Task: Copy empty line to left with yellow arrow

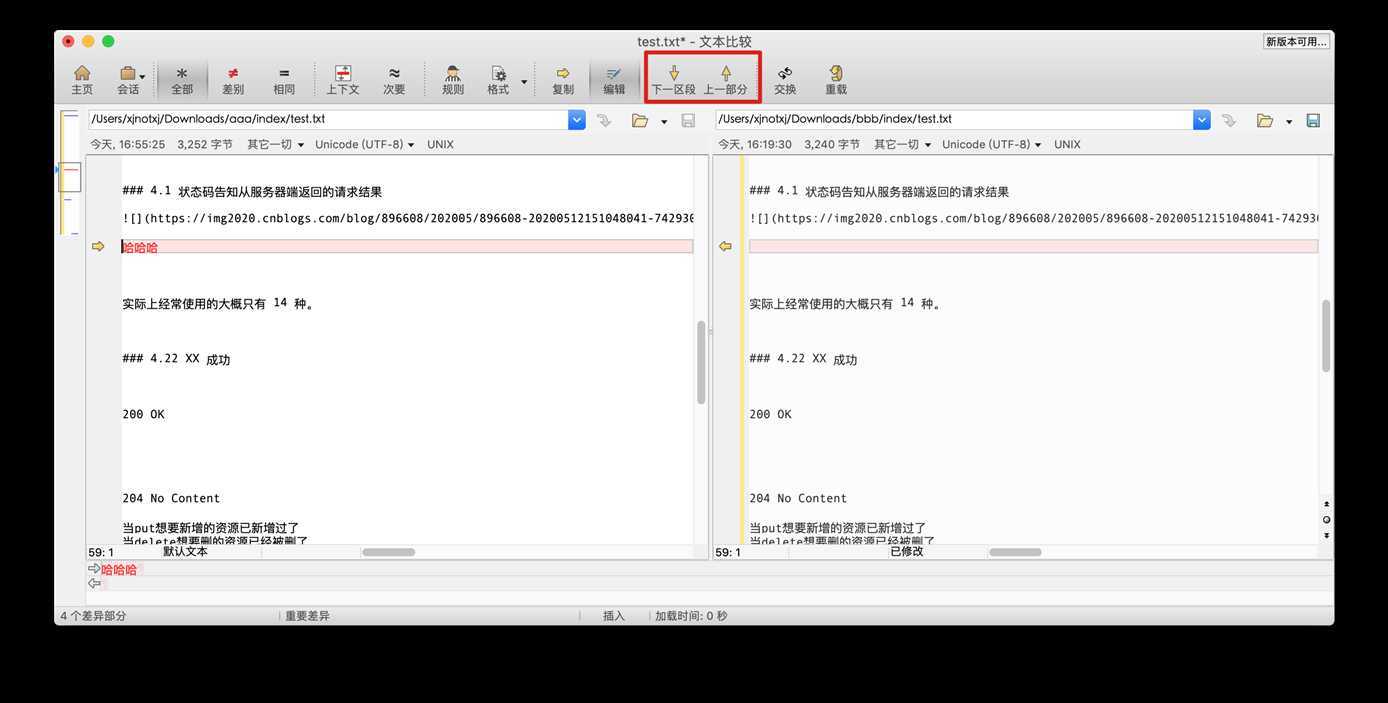Action: [x=725, y=246]
